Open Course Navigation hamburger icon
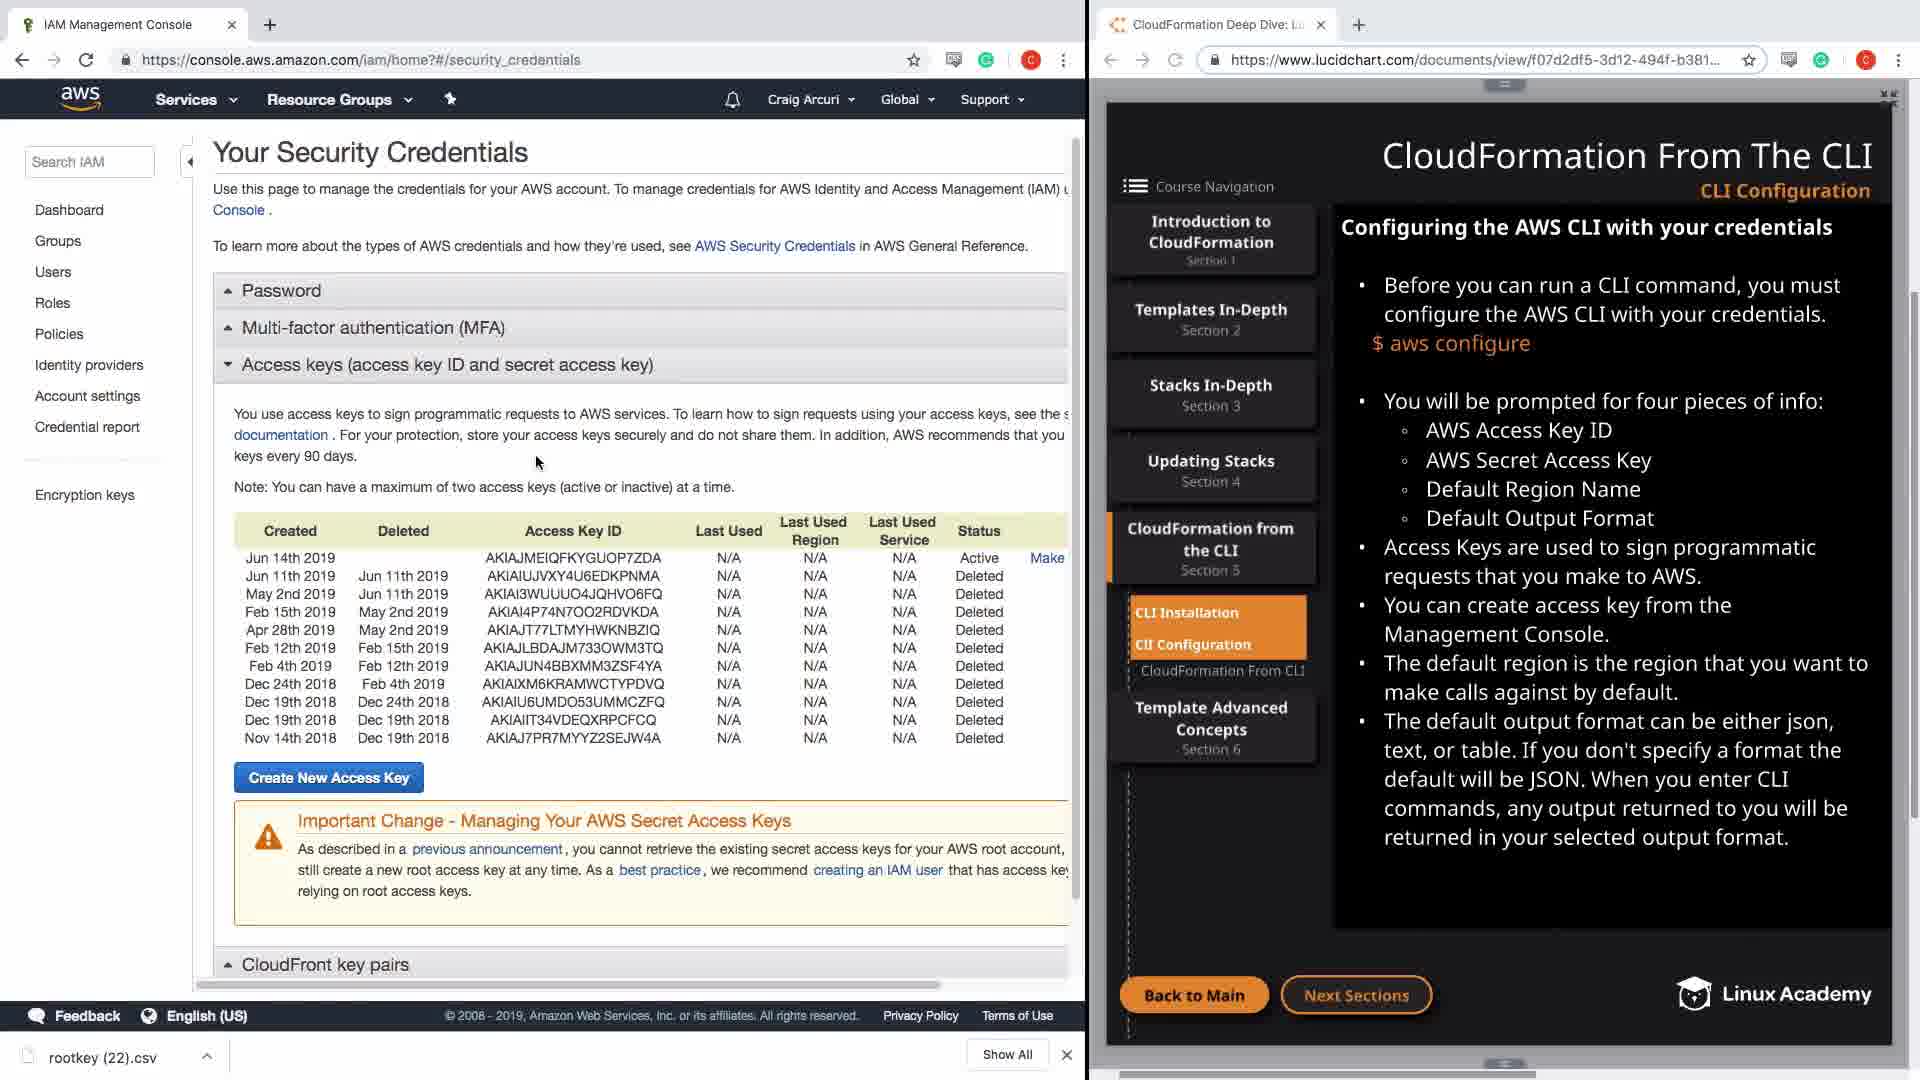The image size is (1920, 1080). (x=1135, y=186)
